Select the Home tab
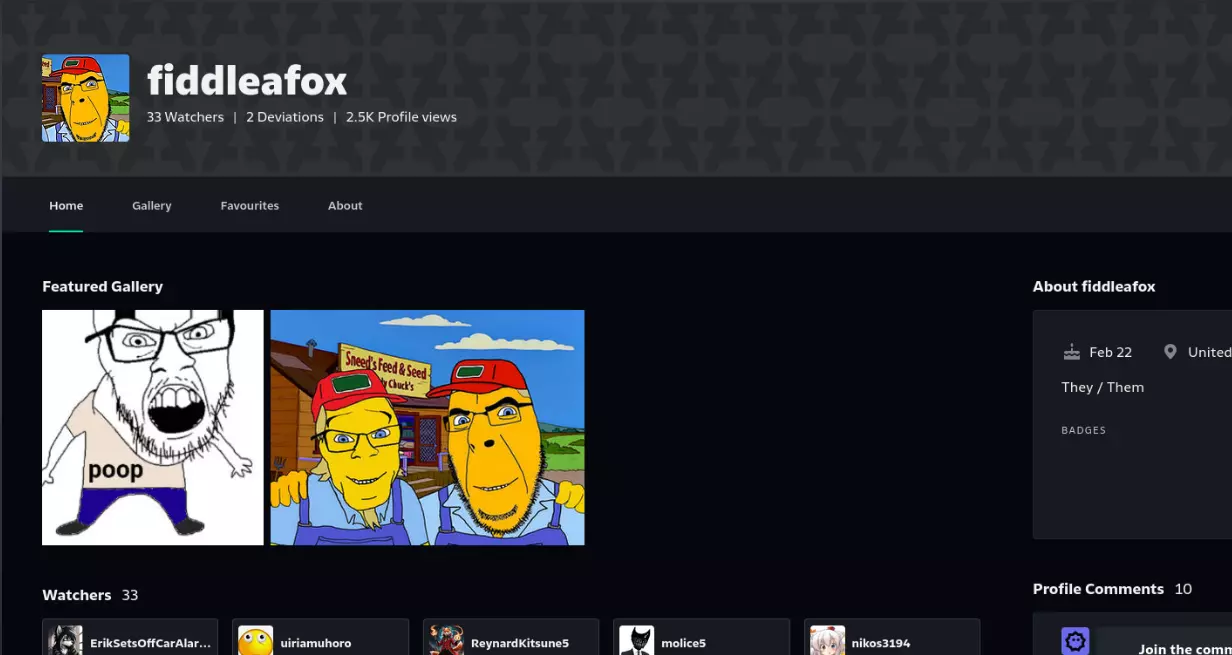The height and width of the screenshot is (655, 1232). [66, 205]
